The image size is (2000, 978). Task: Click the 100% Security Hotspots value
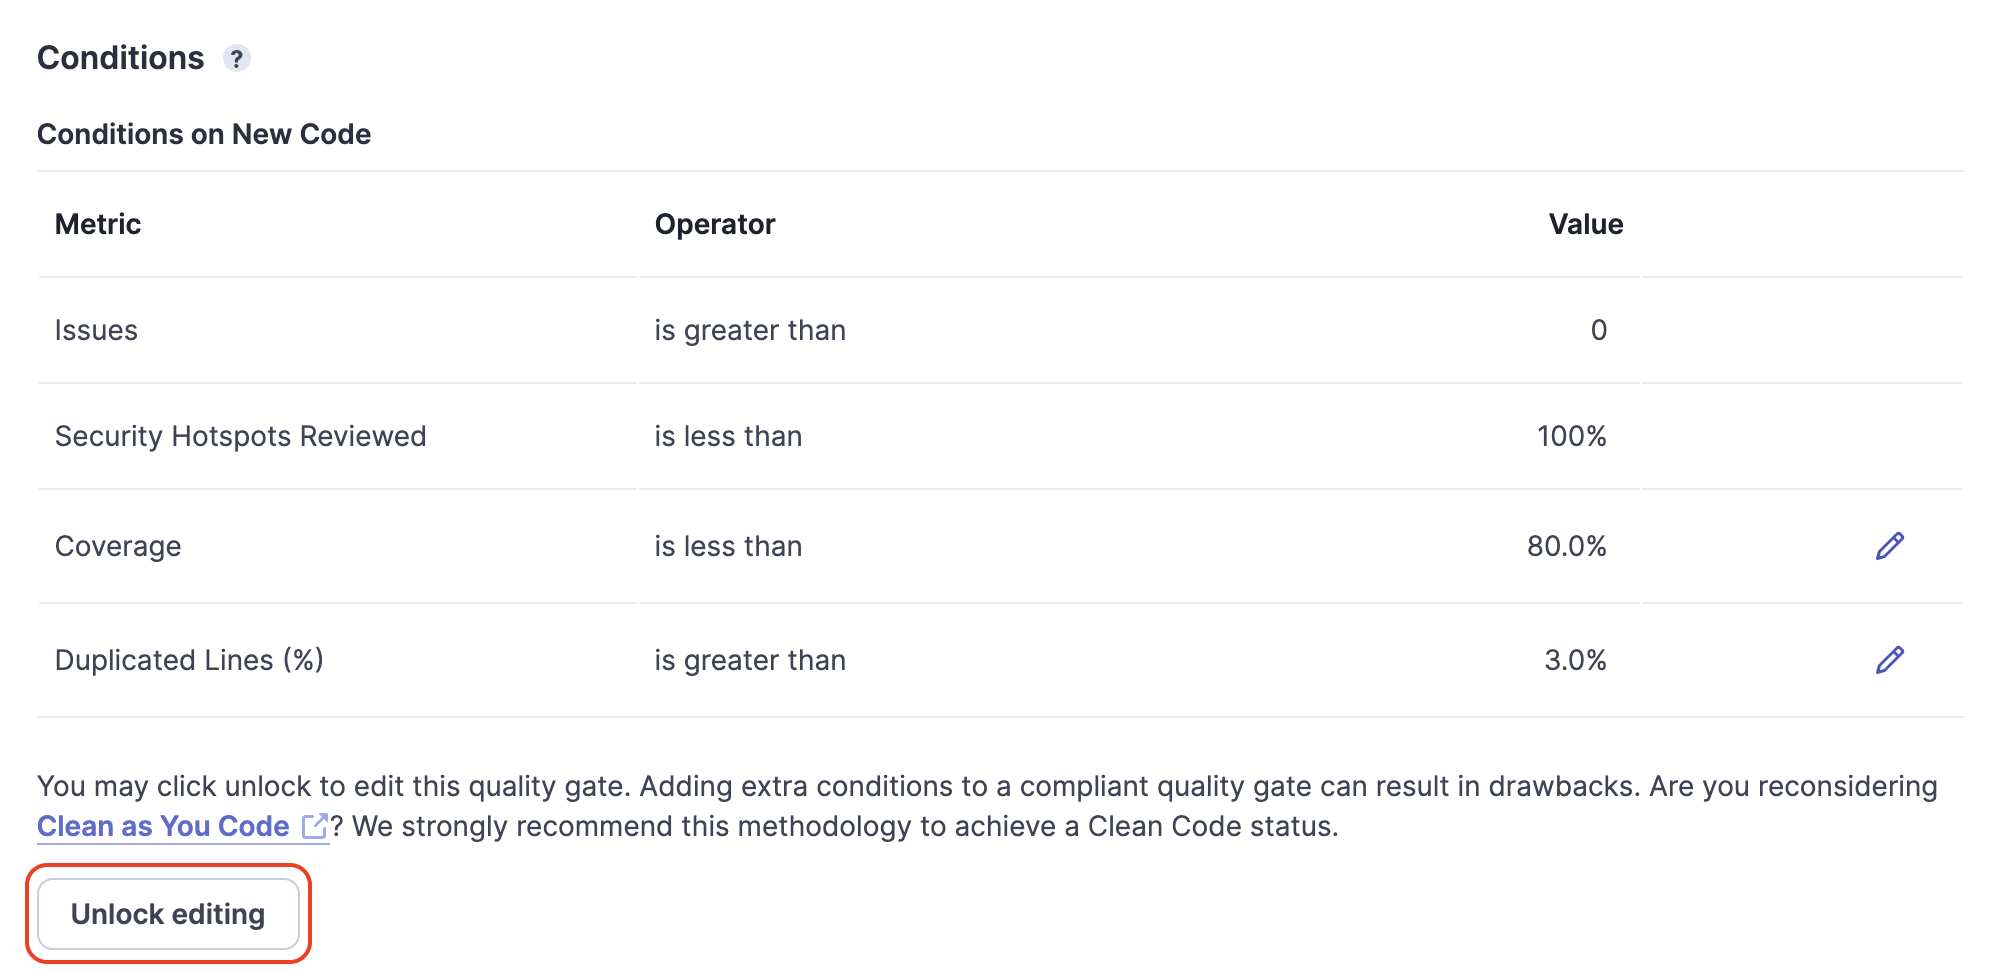coord(1572,436)
